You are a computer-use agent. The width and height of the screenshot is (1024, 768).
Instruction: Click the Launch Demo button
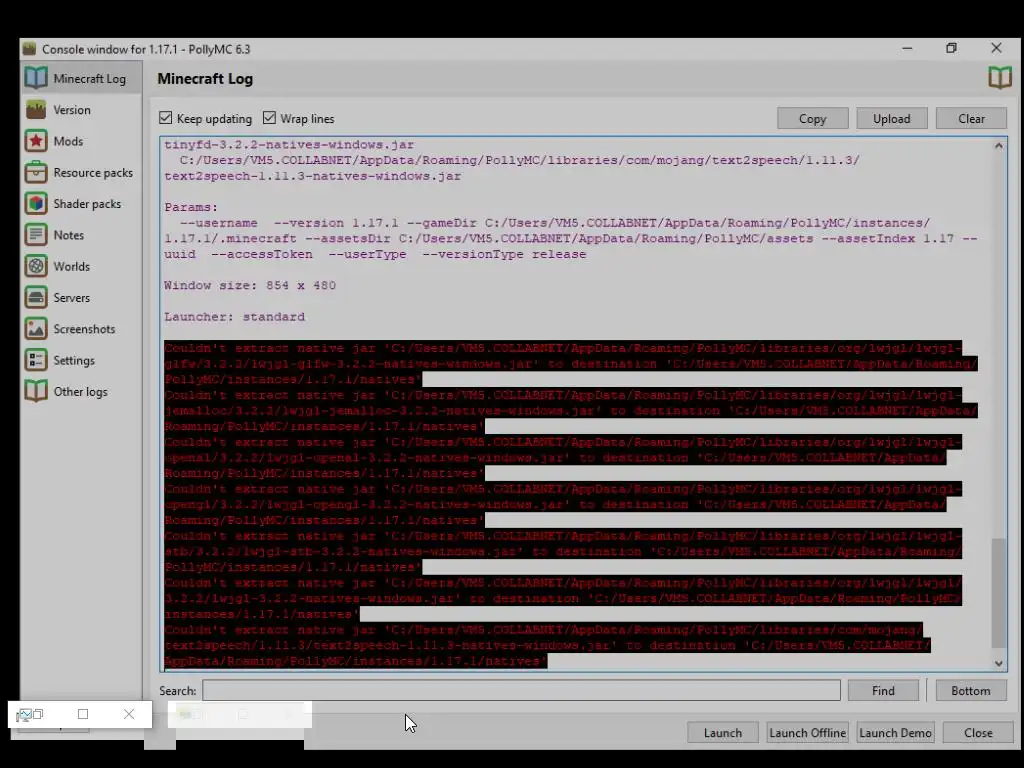pos(895,733)
